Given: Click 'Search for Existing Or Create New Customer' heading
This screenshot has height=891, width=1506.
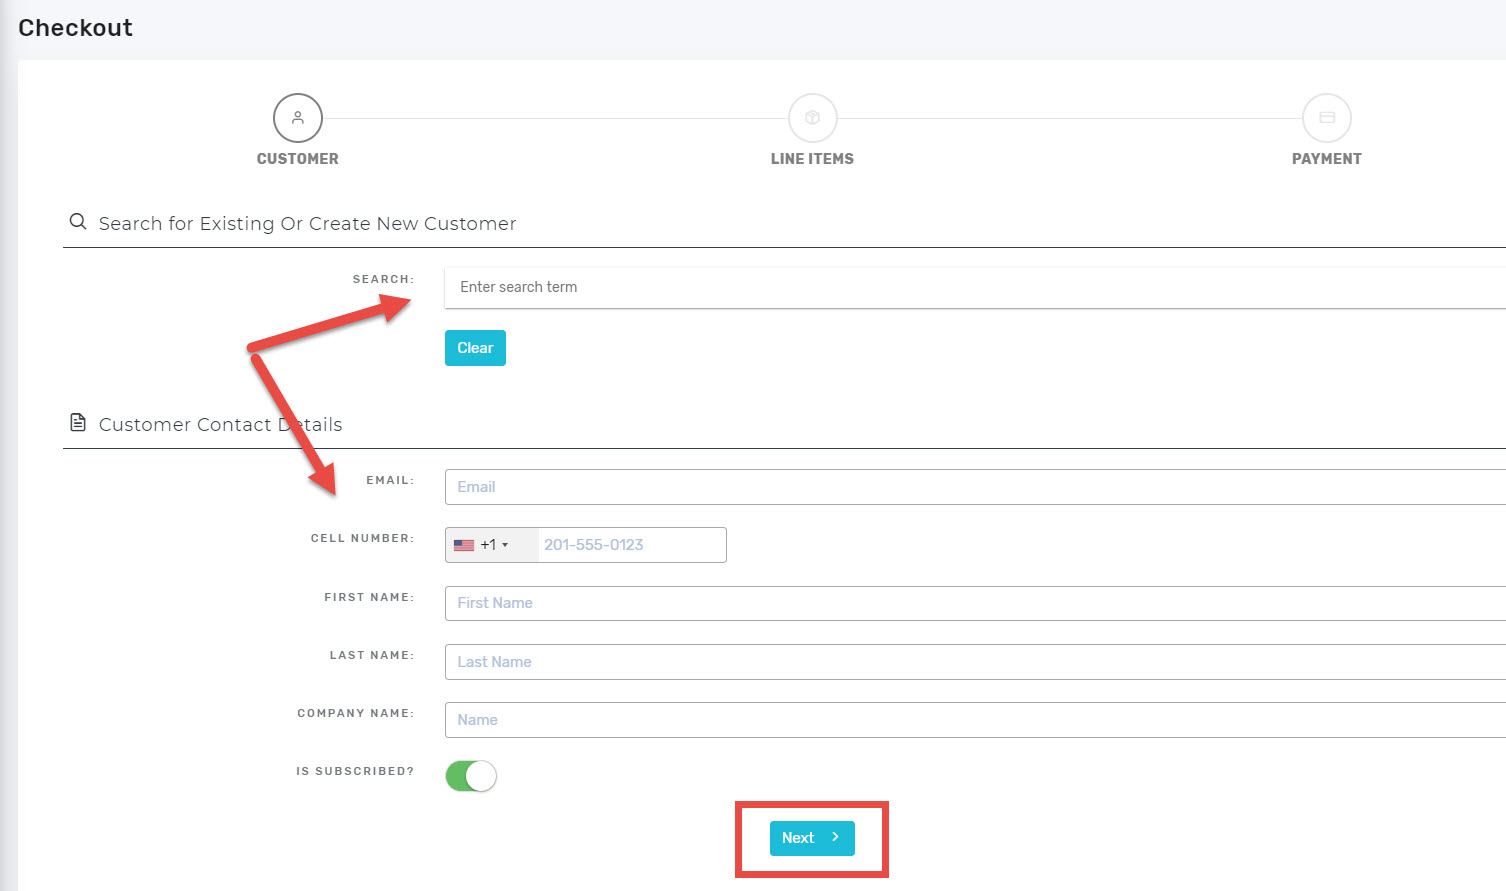Looking at the screenshot, I should (307, 224).
